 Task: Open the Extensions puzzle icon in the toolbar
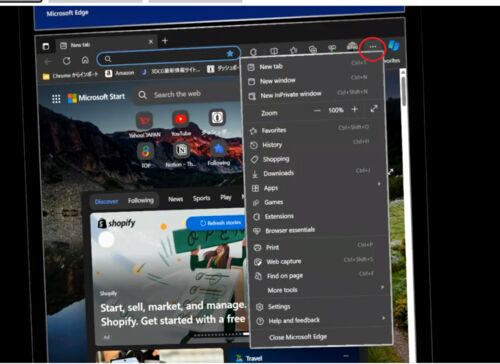253,52
